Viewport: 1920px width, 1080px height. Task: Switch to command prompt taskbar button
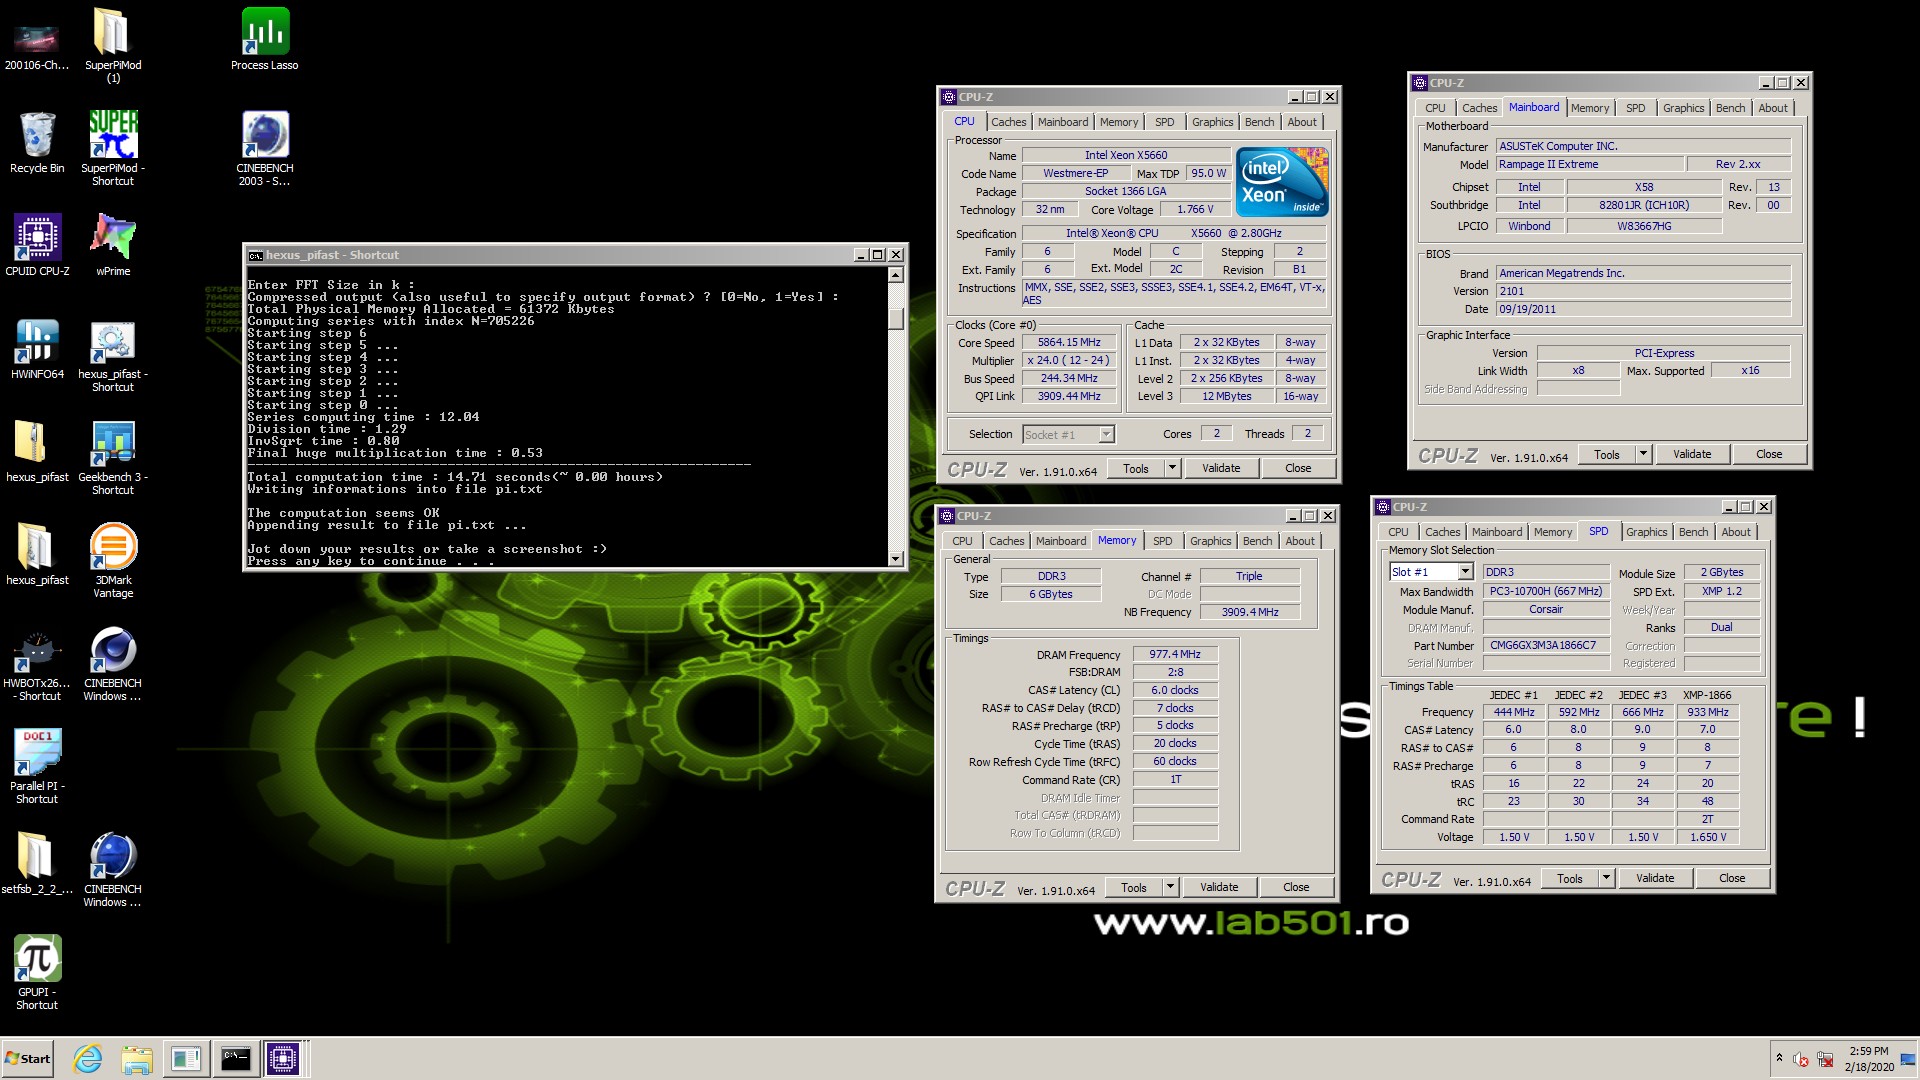(x=235, y=1059)
